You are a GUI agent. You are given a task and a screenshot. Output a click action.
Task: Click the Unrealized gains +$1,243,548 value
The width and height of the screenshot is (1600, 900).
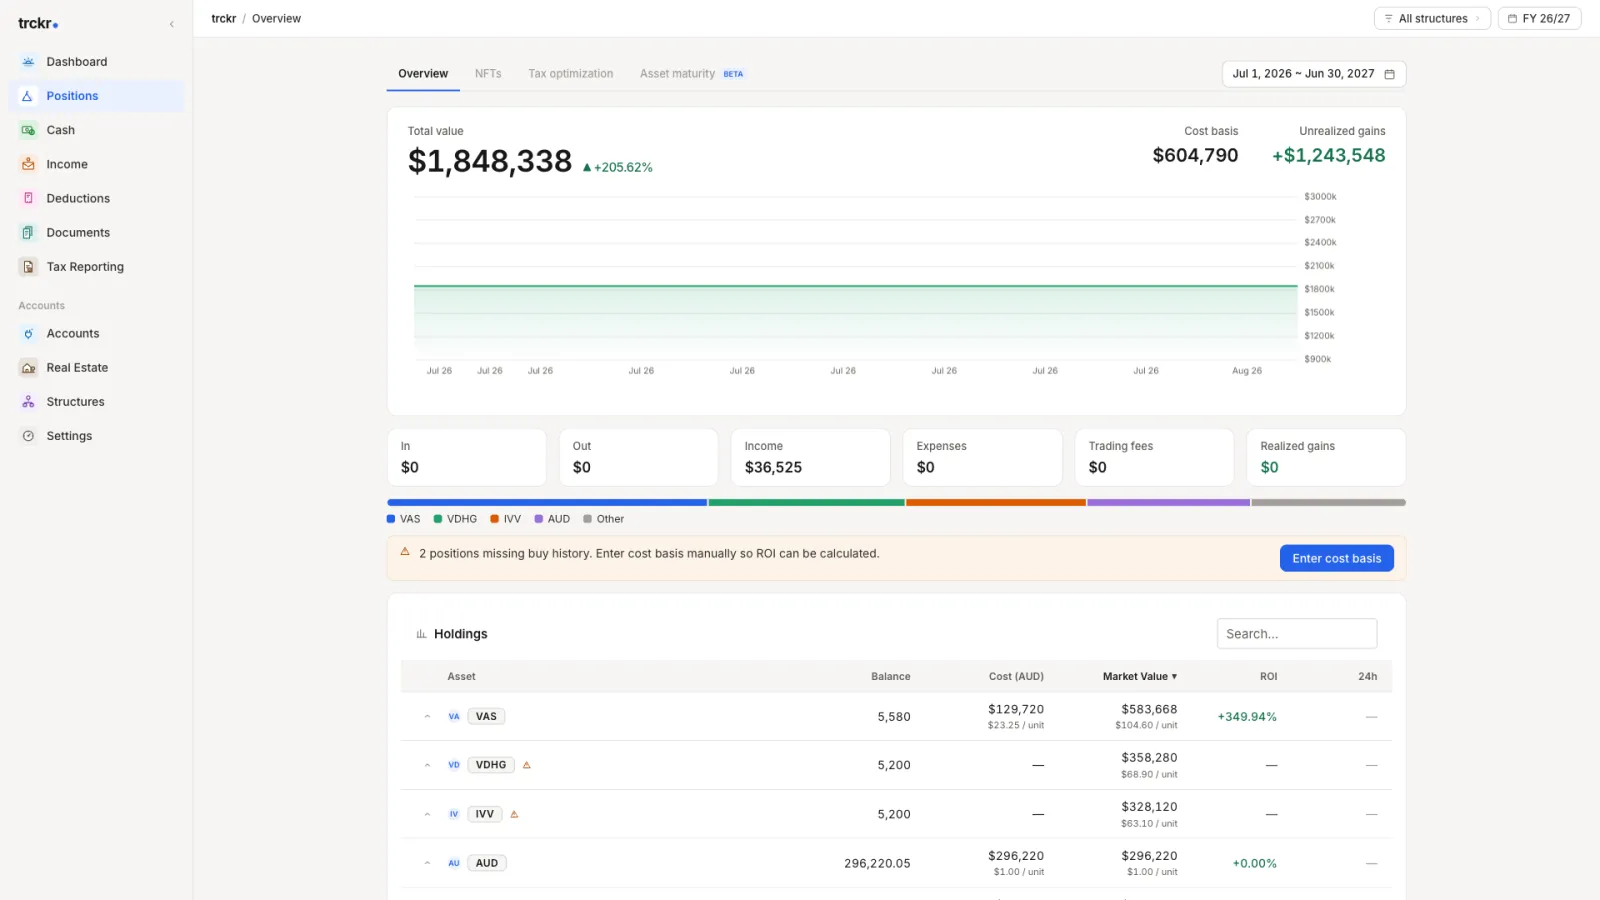coord(1328,156)
